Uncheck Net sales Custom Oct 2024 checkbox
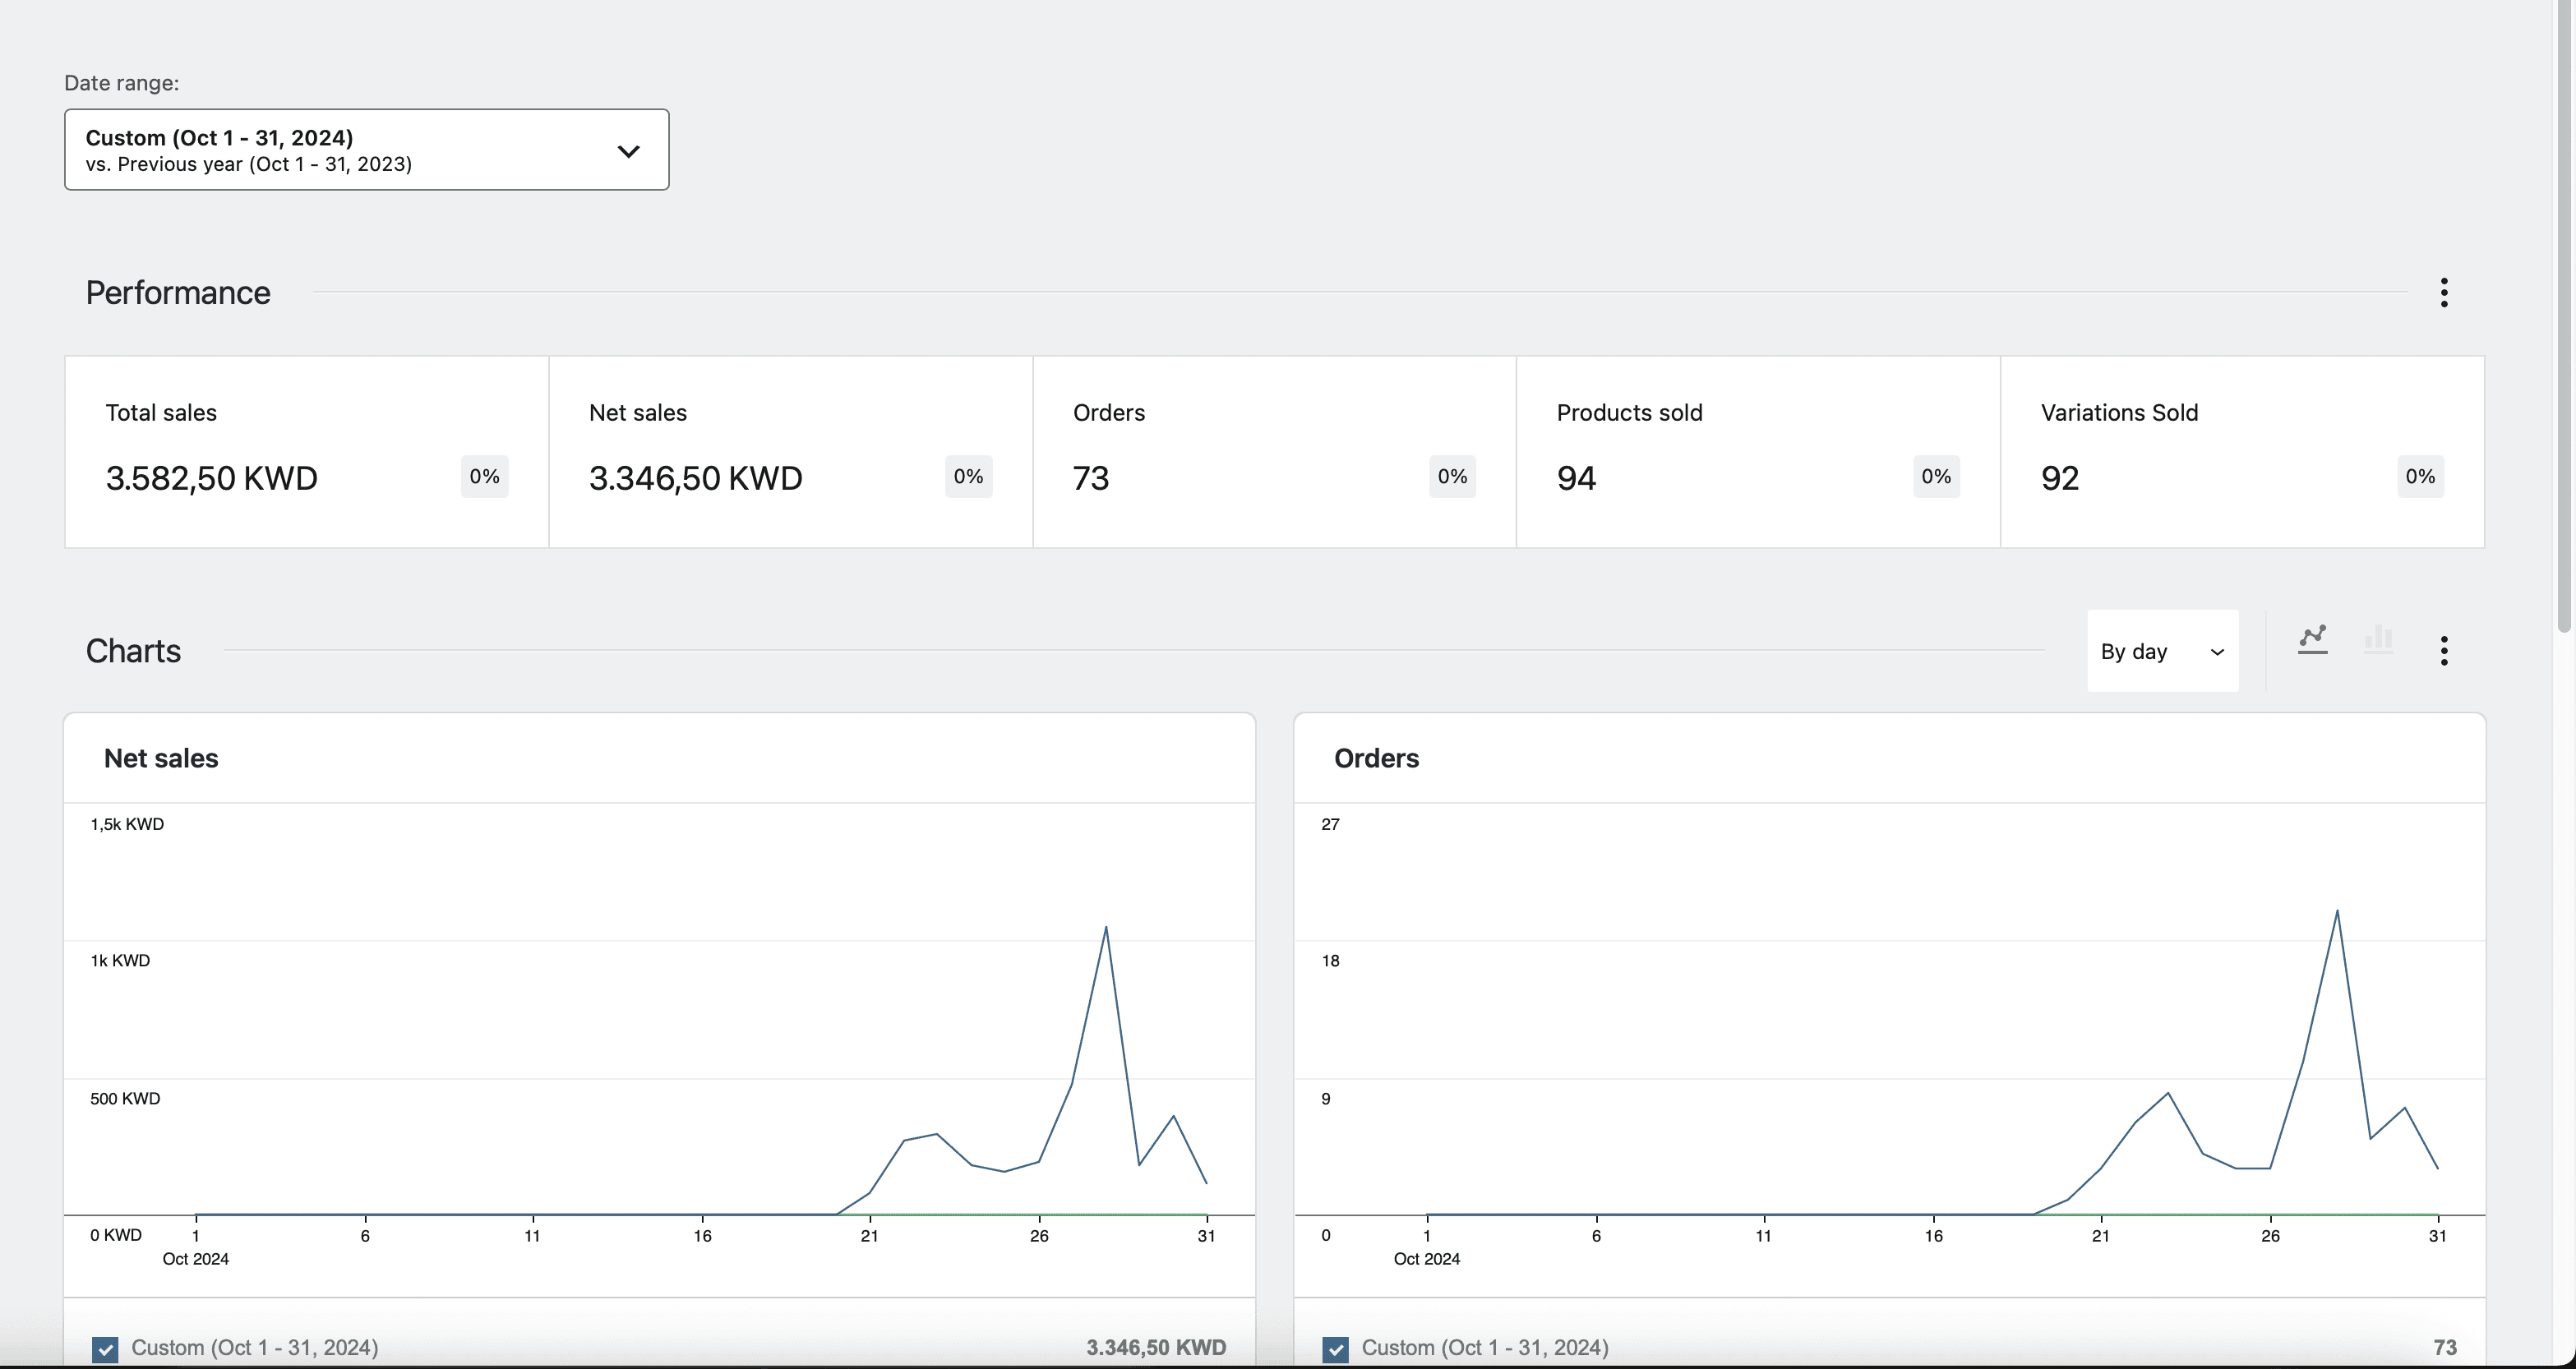 (105, 1349)
